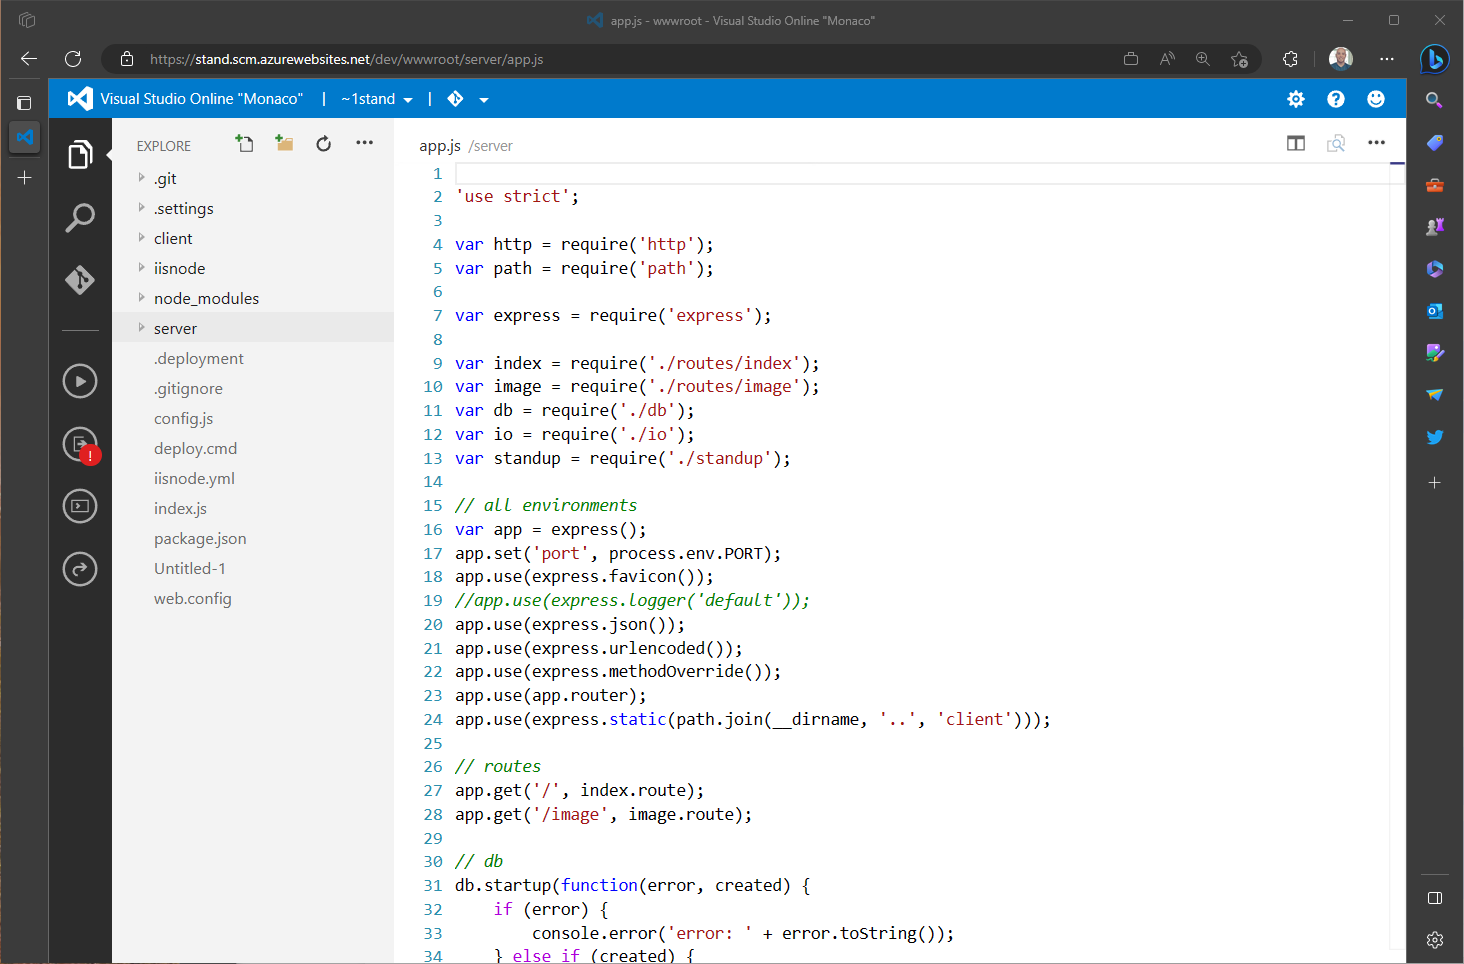Send feedback using the smiley icon

click(x=1375, y=98)
